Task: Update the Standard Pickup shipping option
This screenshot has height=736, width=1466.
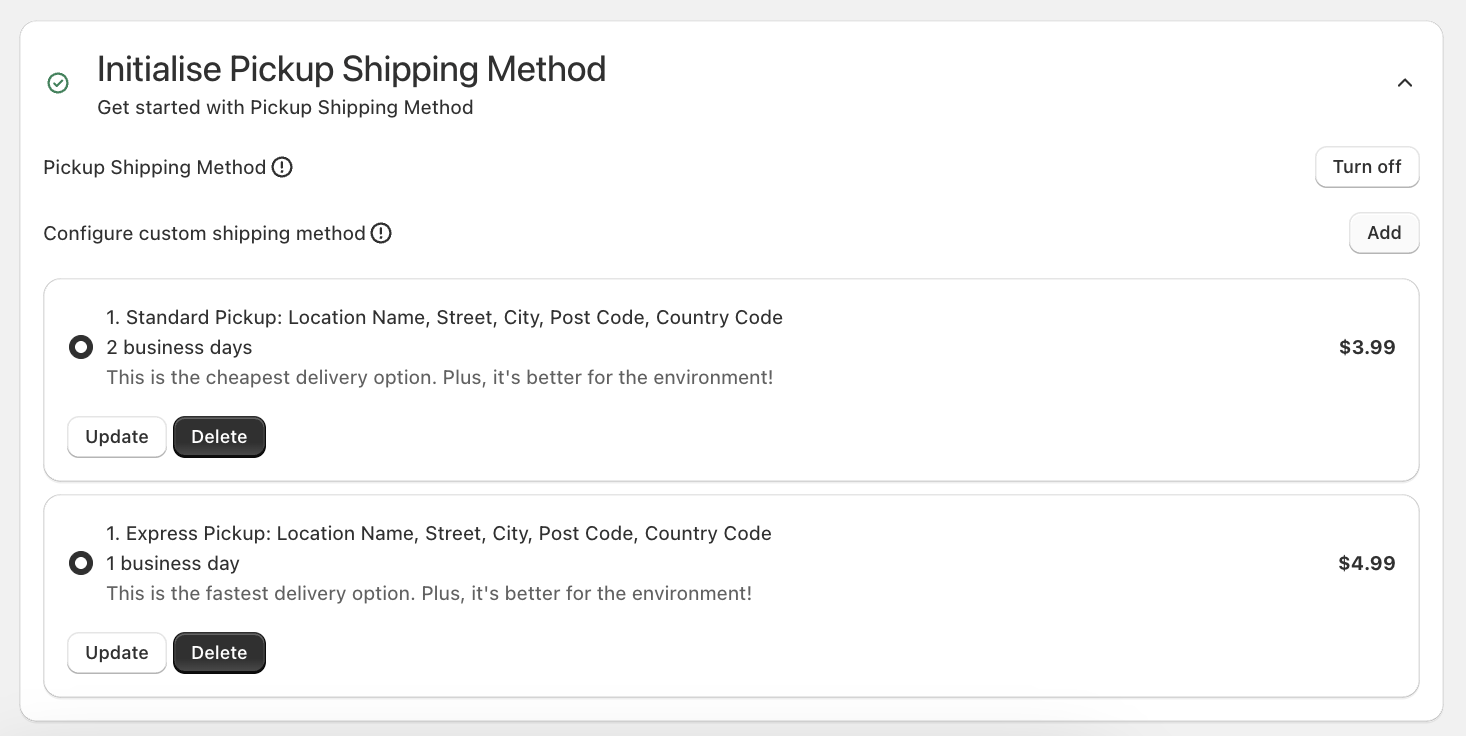Action: (116, 437)
